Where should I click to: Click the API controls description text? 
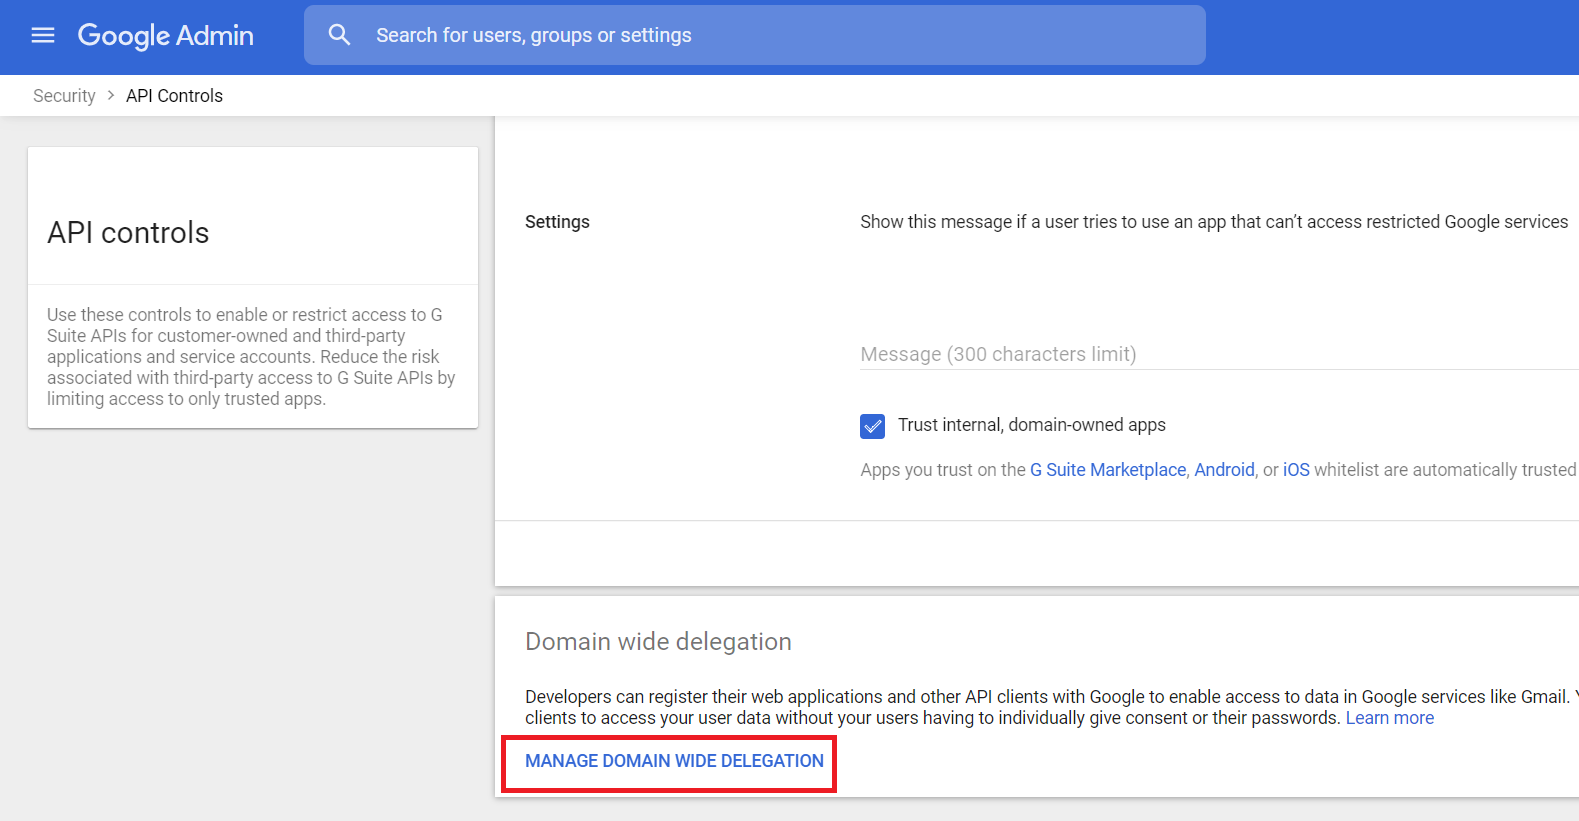[250, 357]
